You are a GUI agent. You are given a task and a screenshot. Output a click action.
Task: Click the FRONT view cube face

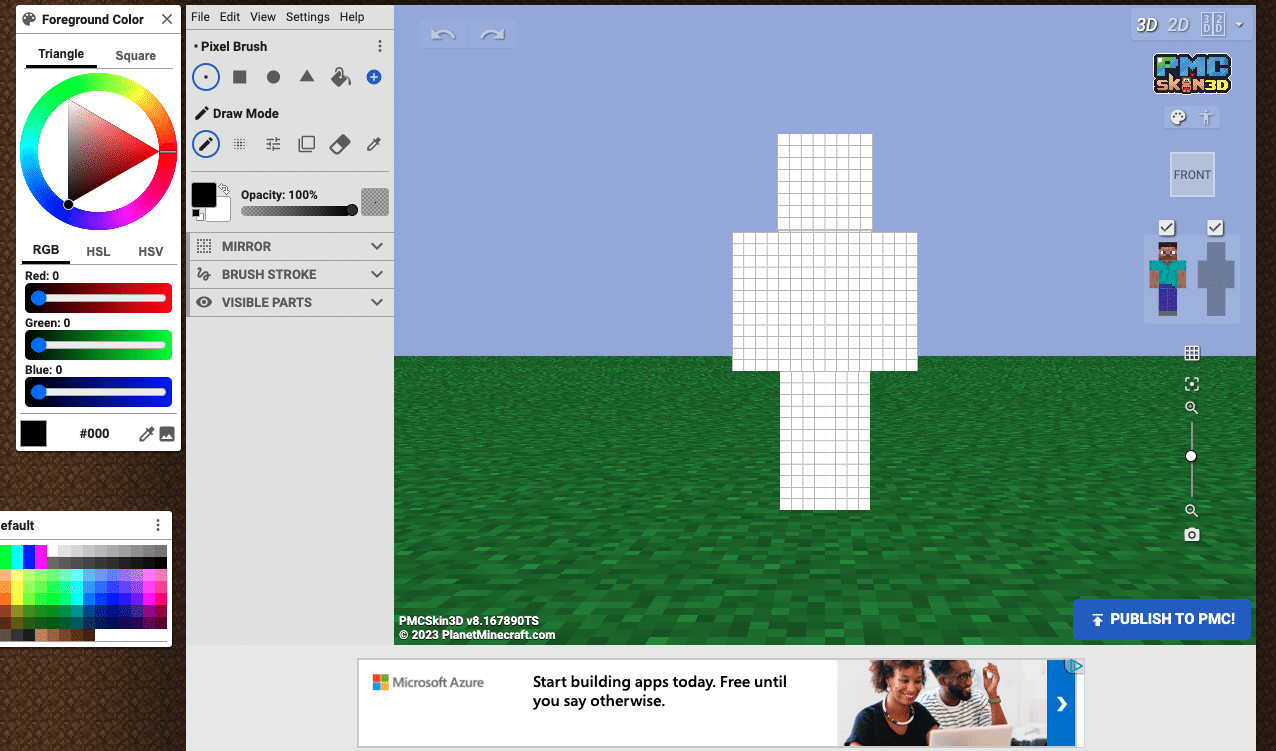point(1192,175)
